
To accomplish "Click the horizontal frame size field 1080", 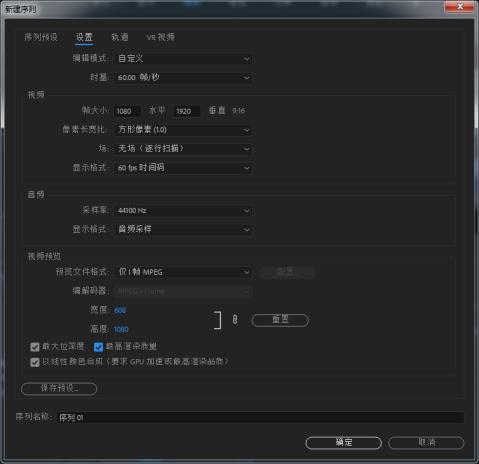I will point(127,111).
